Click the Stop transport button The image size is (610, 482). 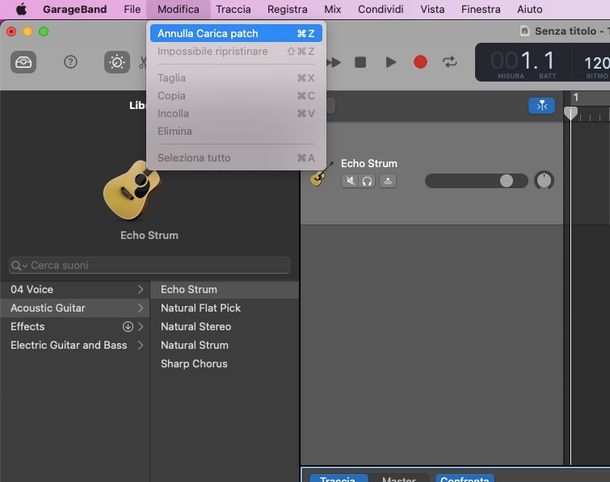point(361,62)
